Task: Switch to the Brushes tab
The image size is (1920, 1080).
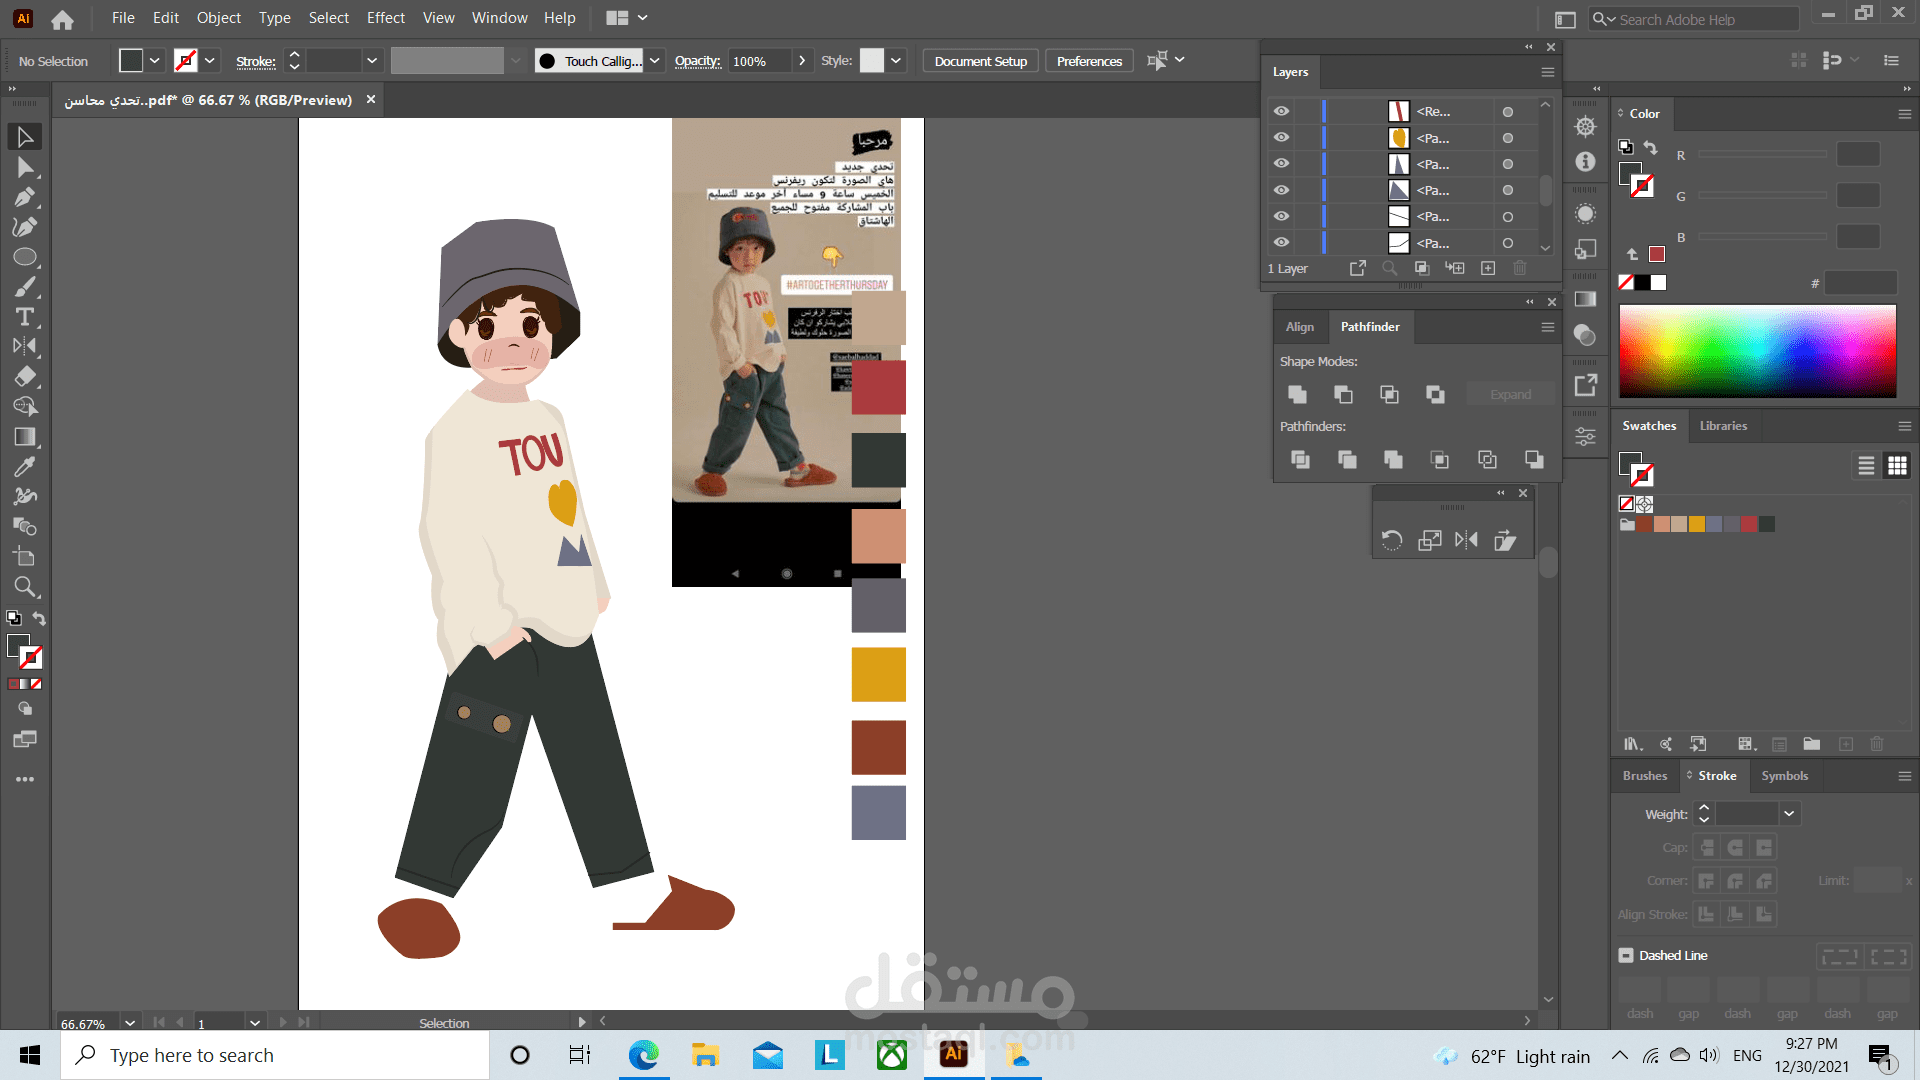Action: pyautogui.click(x=1645, y=776)
